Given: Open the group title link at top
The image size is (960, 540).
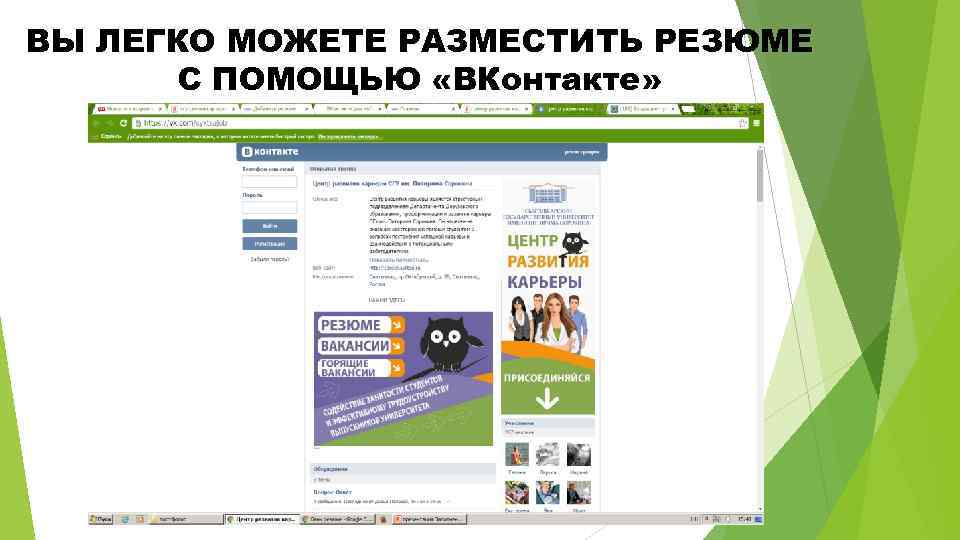Looking at the screenshot, I should tap(392, 183).
